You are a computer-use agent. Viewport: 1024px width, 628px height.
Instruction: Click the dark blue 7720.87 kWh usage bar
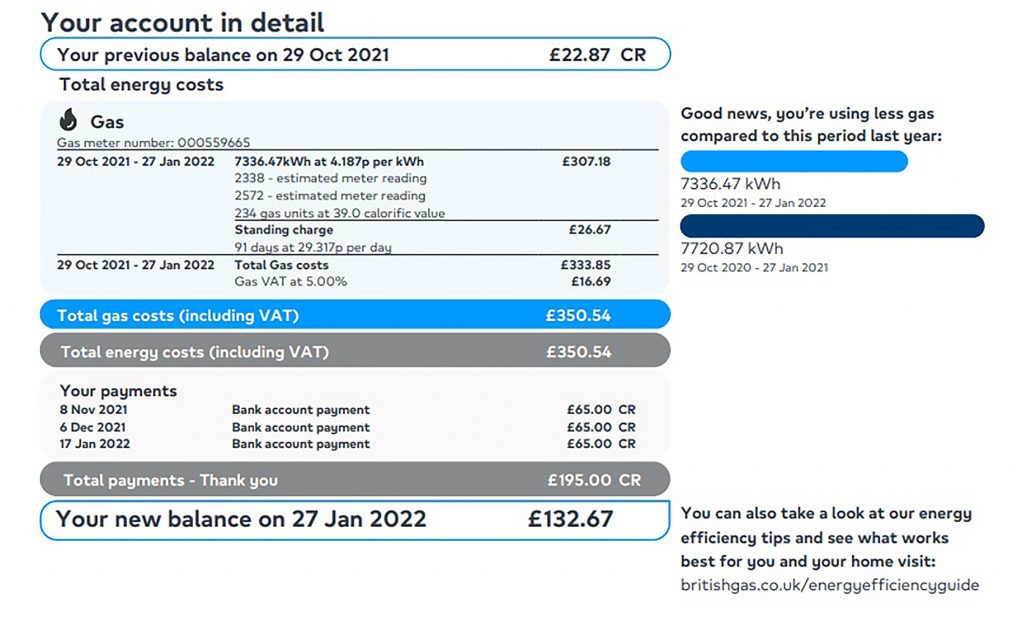tap(832, 226)
